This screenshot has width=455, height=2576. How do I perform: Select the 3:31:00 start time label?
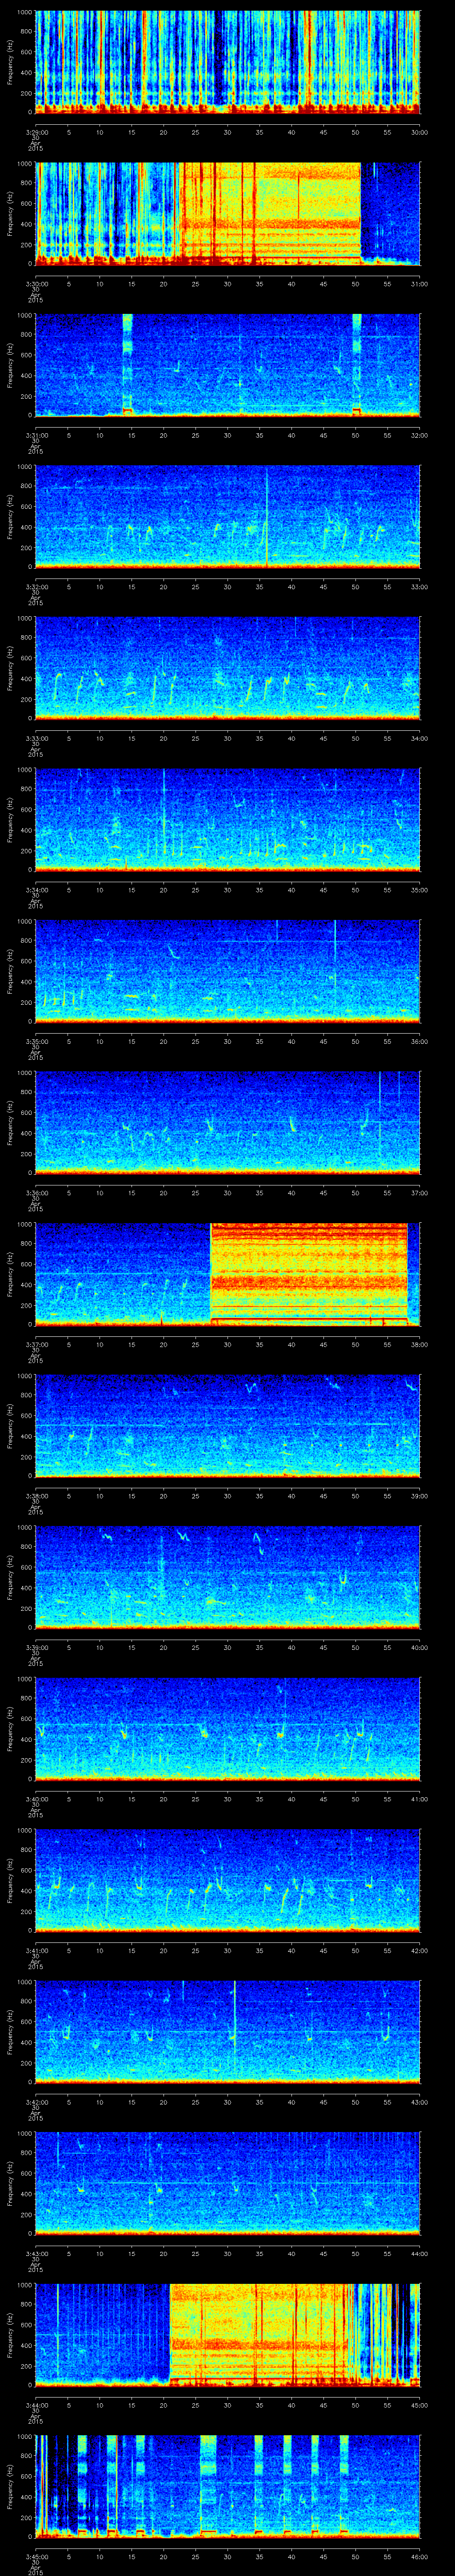(36, 435)
